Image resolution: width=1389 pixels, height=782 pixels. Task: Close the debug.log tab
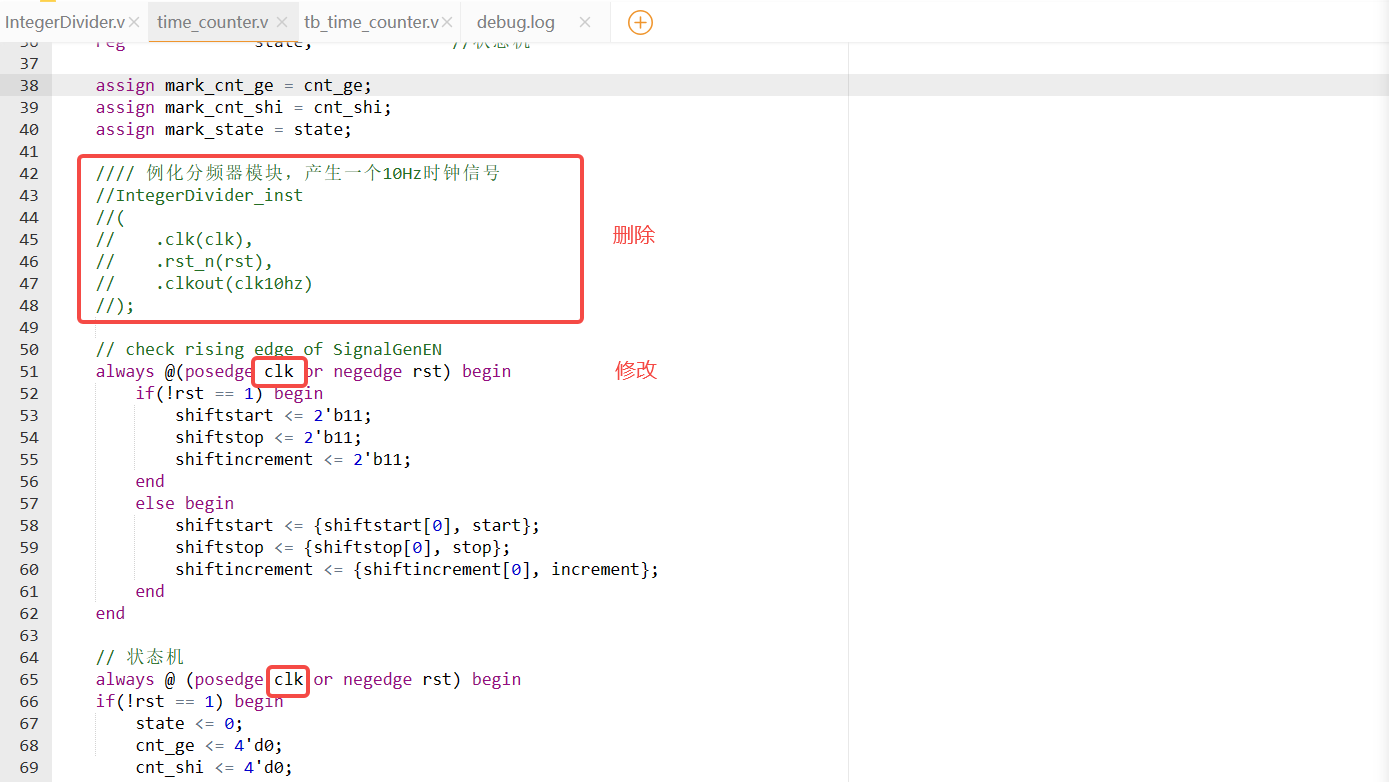click(x=585, y=22)
